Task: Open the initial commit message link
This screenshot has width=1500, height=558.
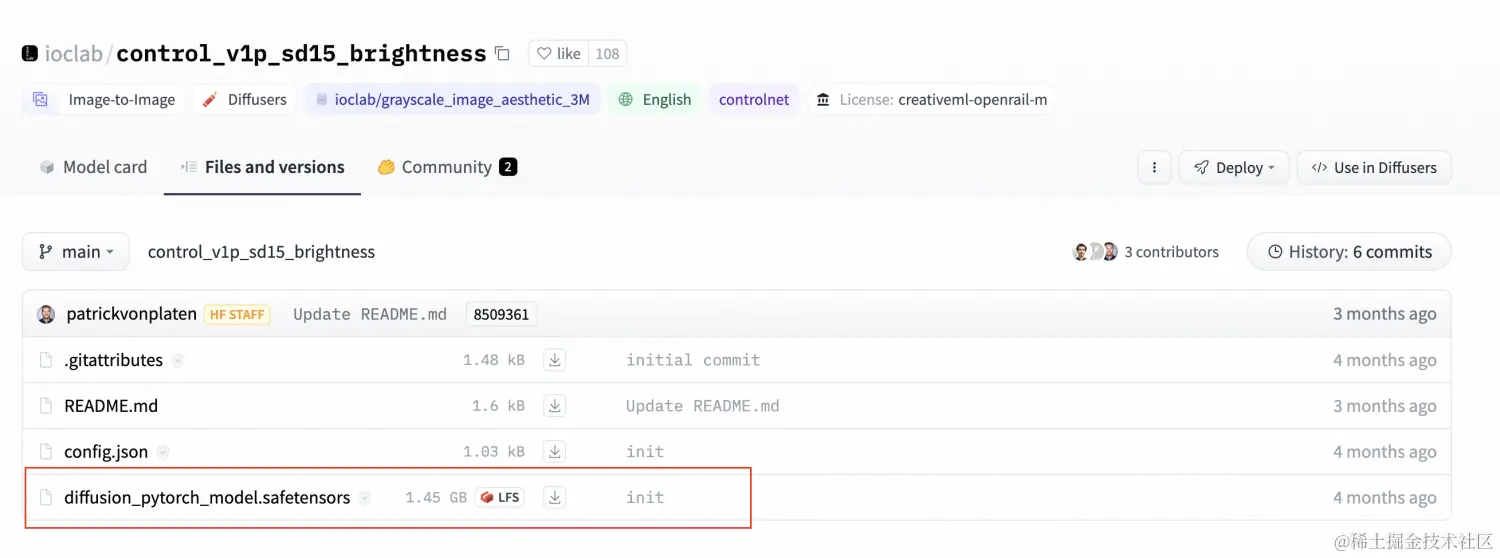Action: click(x=692, y=360)
